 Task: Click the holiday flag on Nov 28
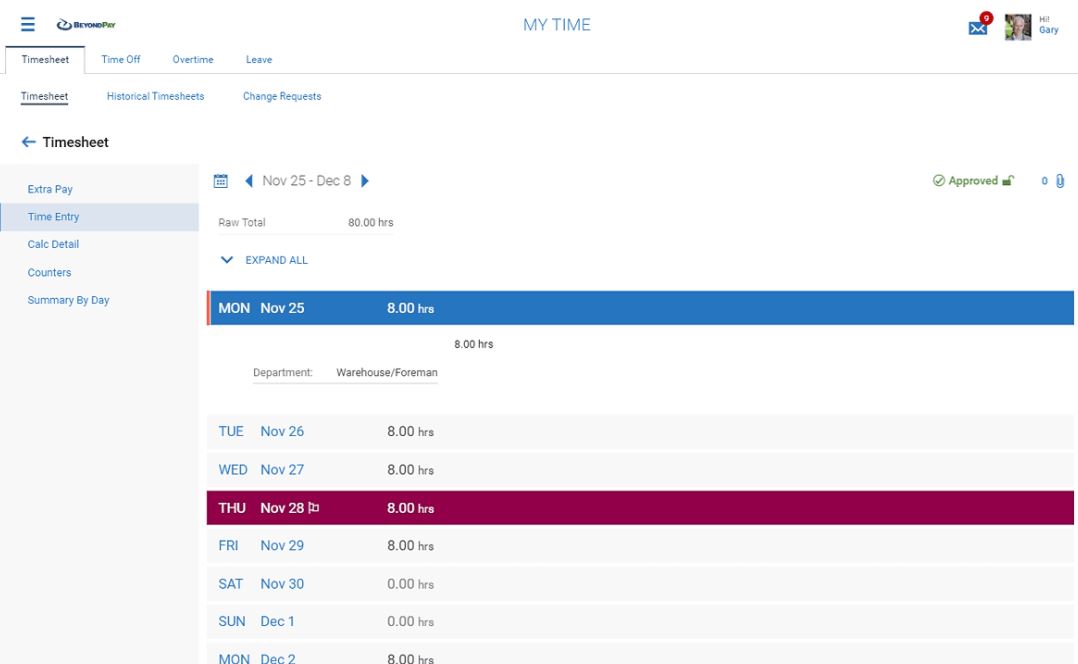point(314,508)
